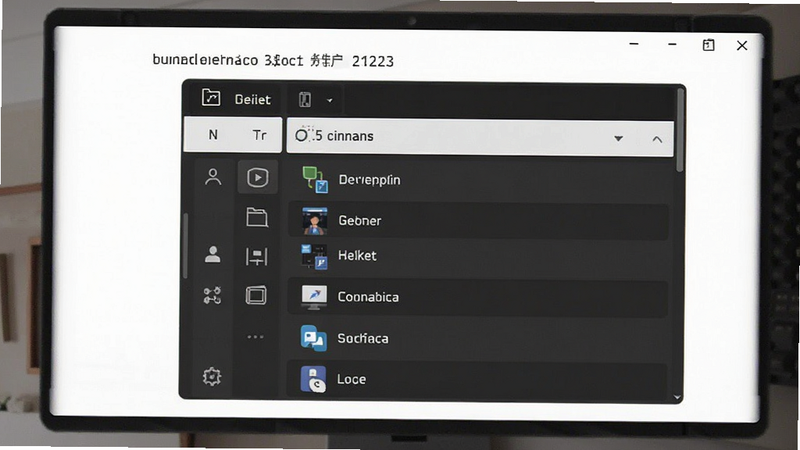
Task: Open the folder icon in sidebar
Action: click(257, 217)
